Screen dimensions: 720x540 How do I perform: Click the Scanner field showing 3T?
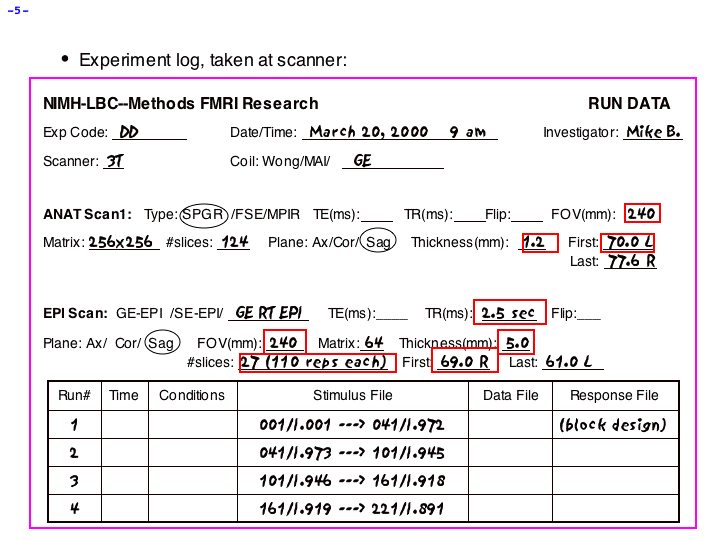coord(115,160)
